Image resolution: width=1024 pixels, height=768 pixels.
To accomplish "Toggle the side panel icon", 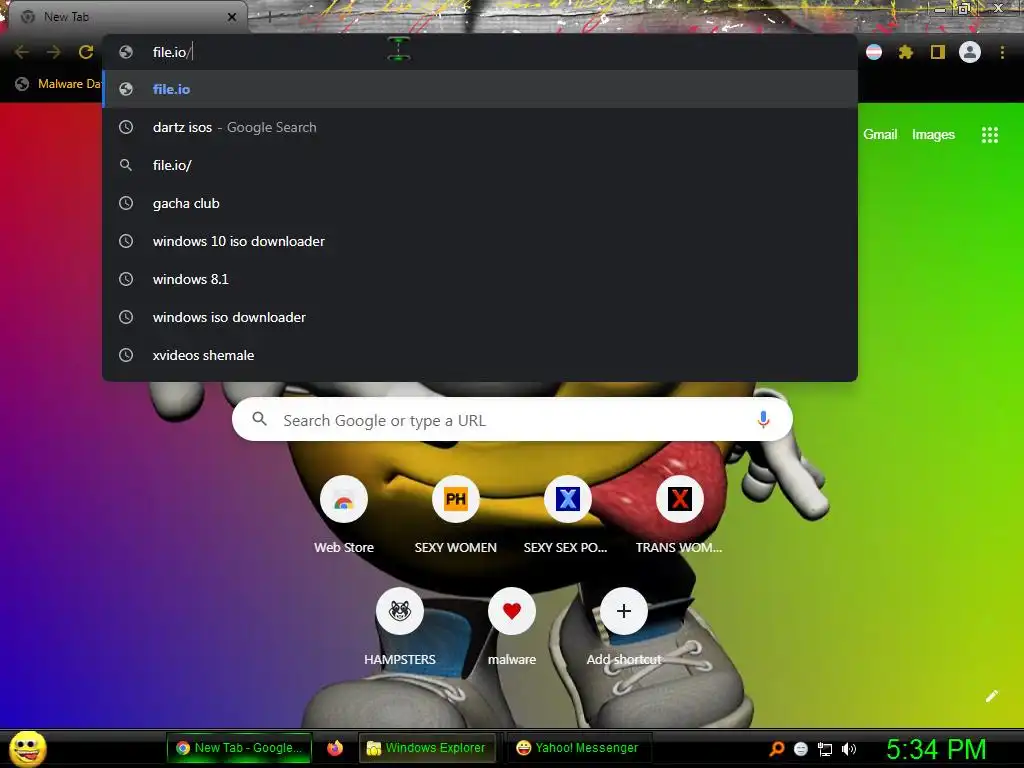I will point(938,52).
